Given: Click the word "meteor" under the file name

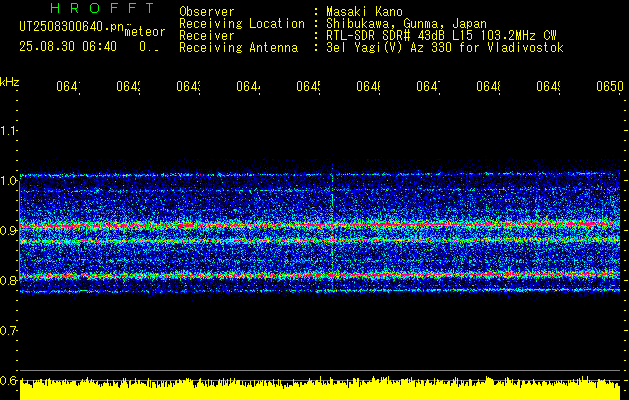Looking at the screenshot, I should tap(145, 32).
